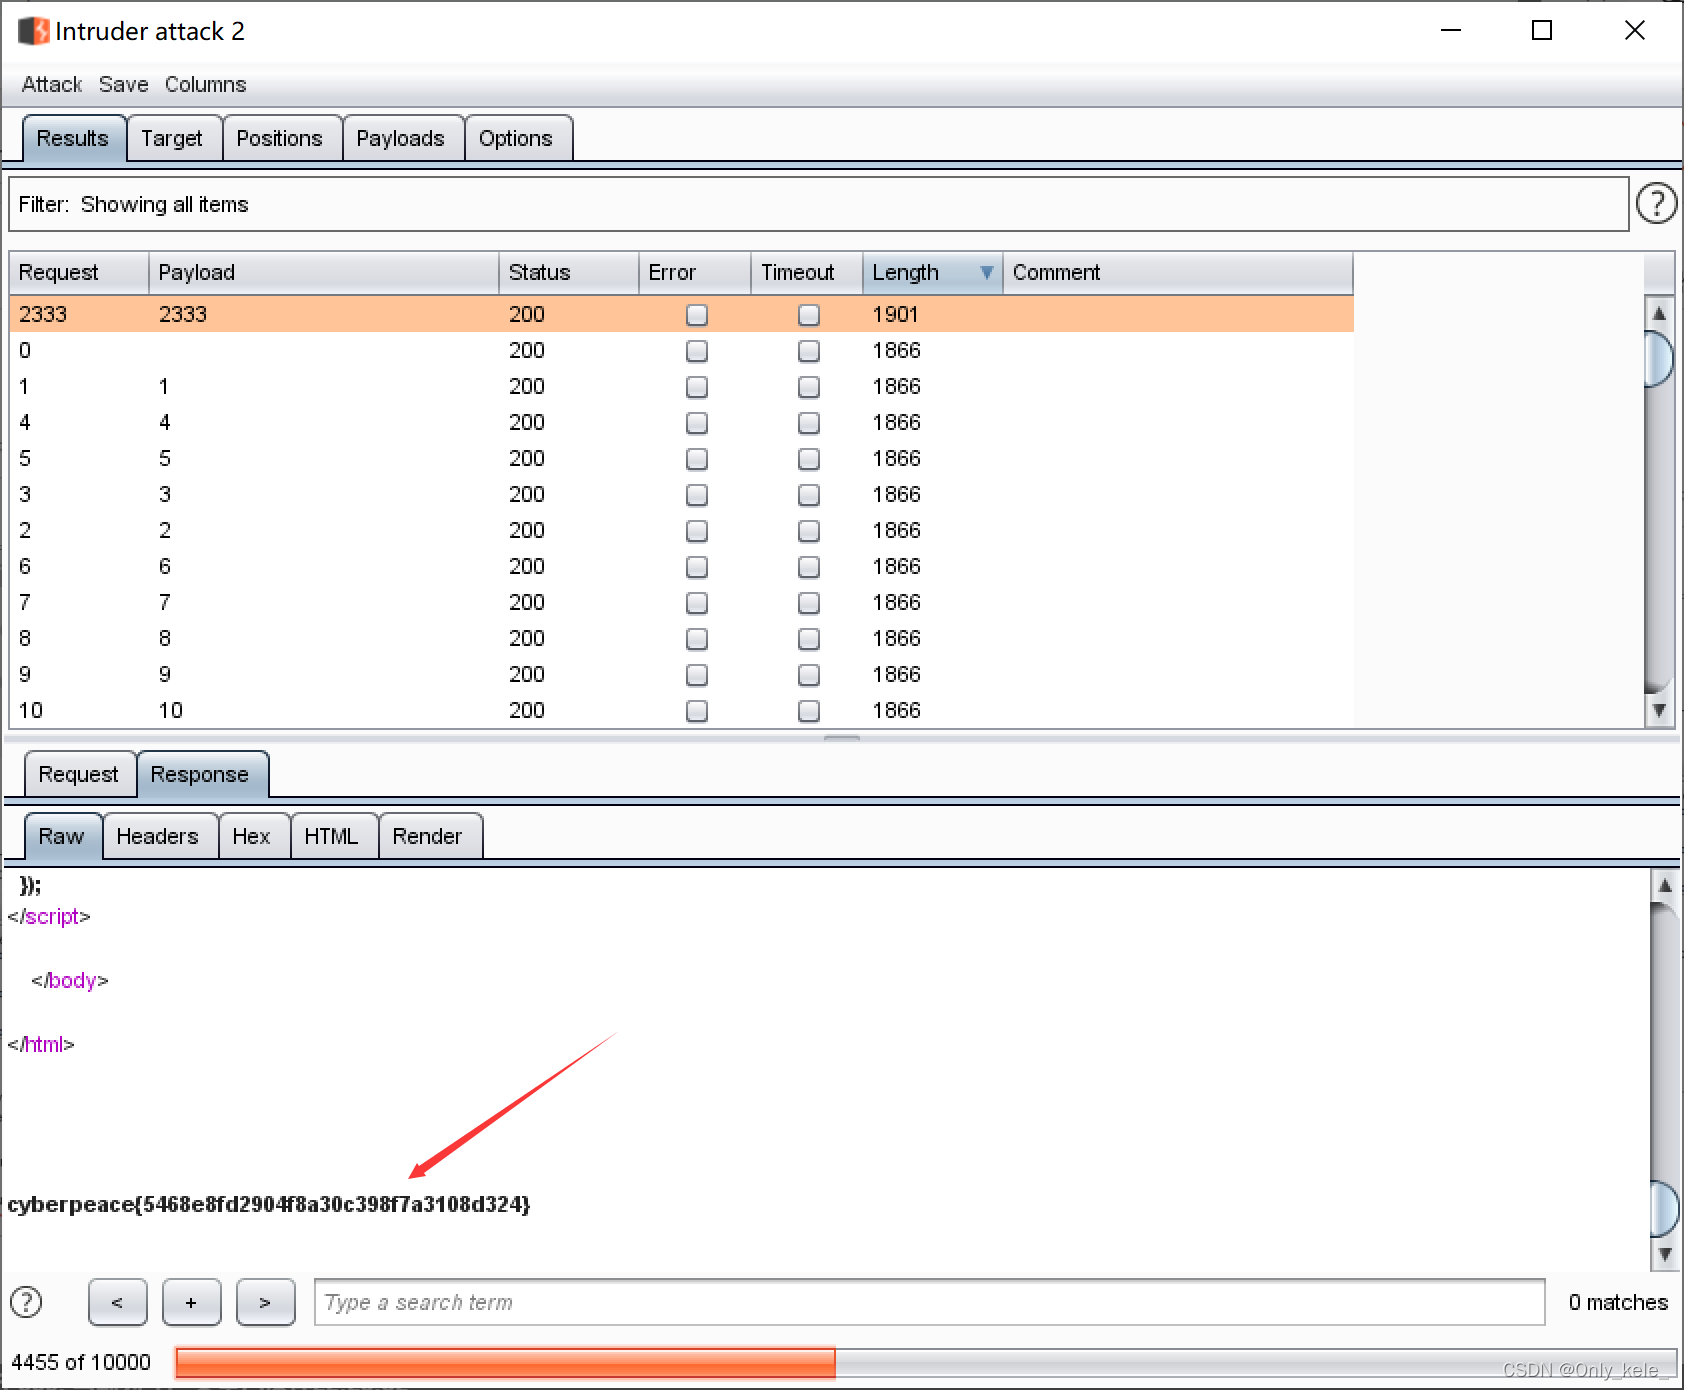Click the 0 matches label
1684x1390 pixels.
[1618, 1302]
